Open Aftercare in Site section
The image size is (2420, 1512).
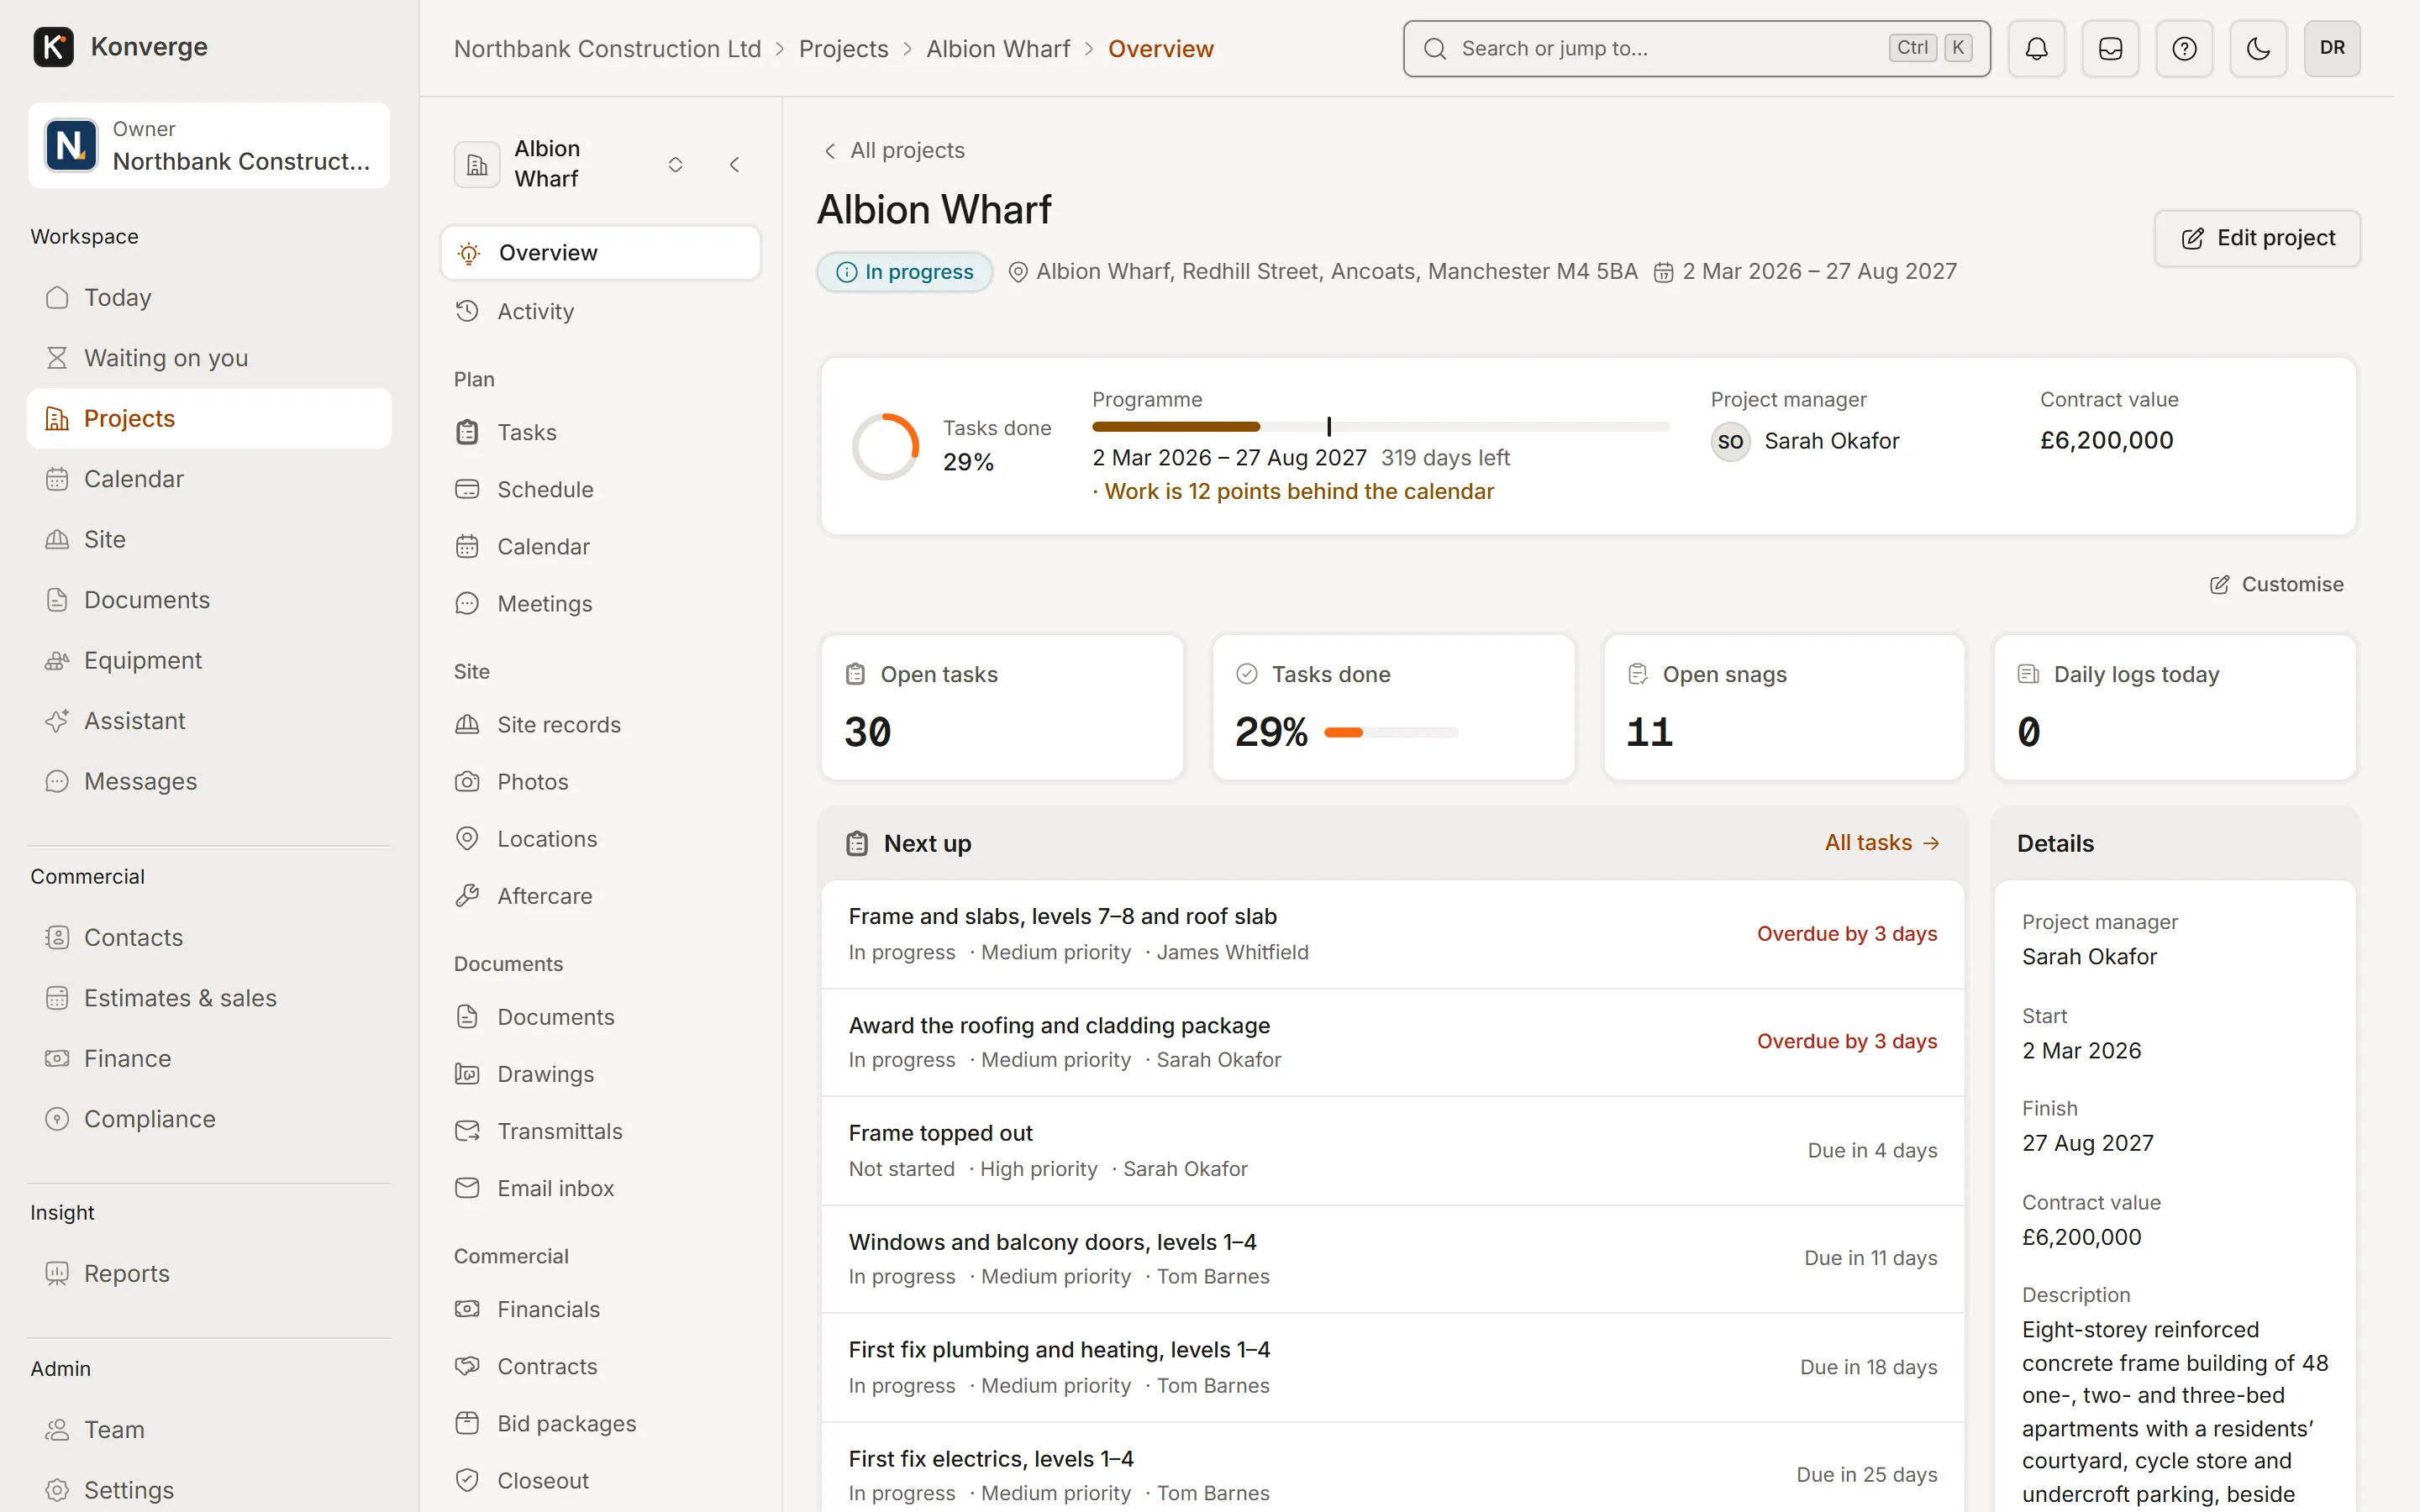click(x=600, y=895)
